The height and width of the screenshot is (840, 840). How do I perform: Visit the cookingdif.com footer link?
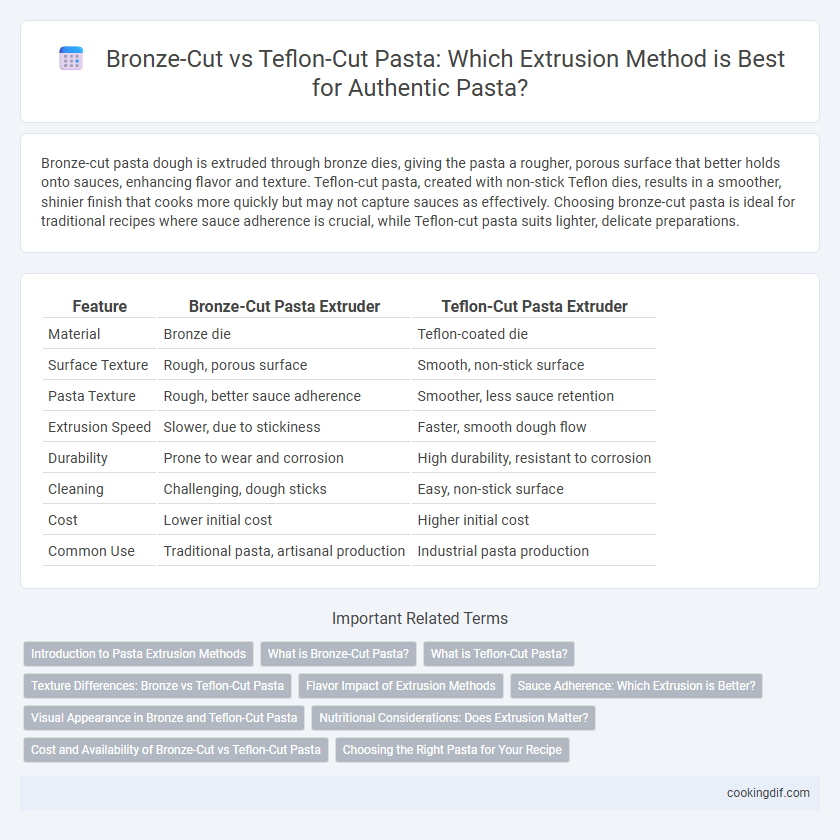768,793
